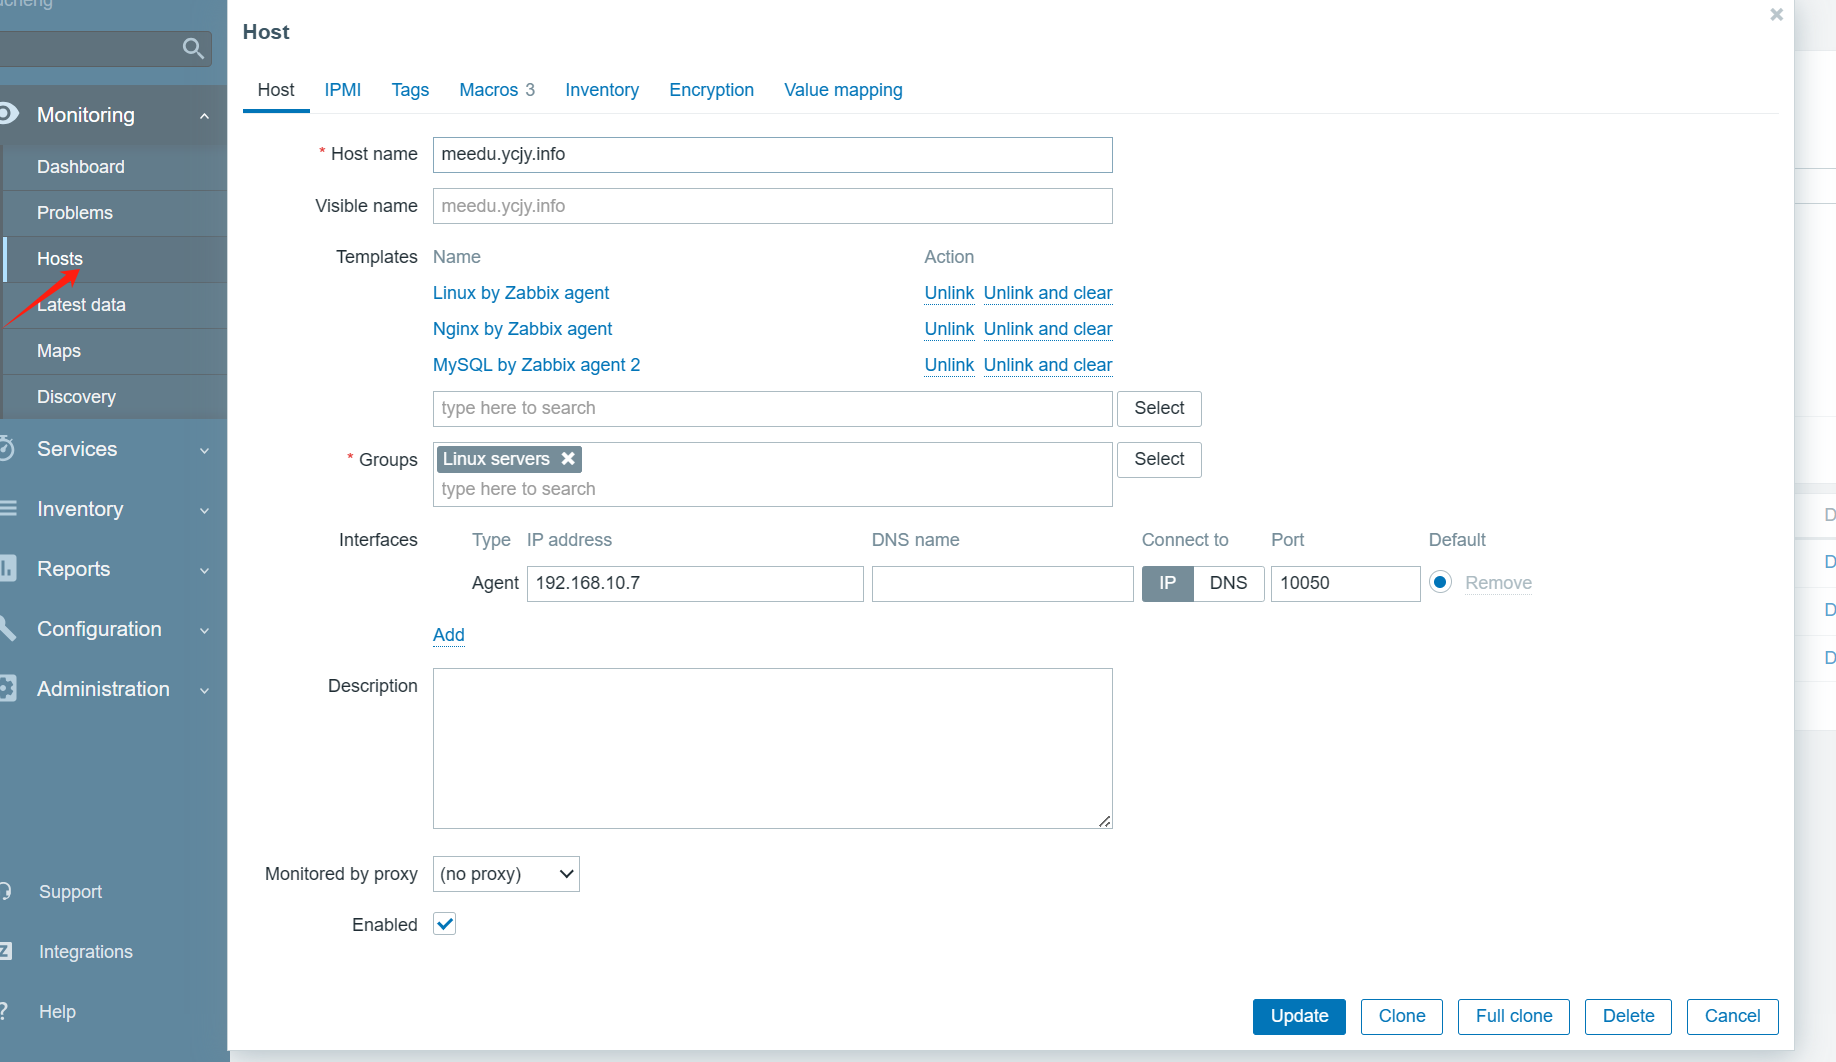Click the Port field
The height and width of the screenshot is (1062, 1836).
1345,583
